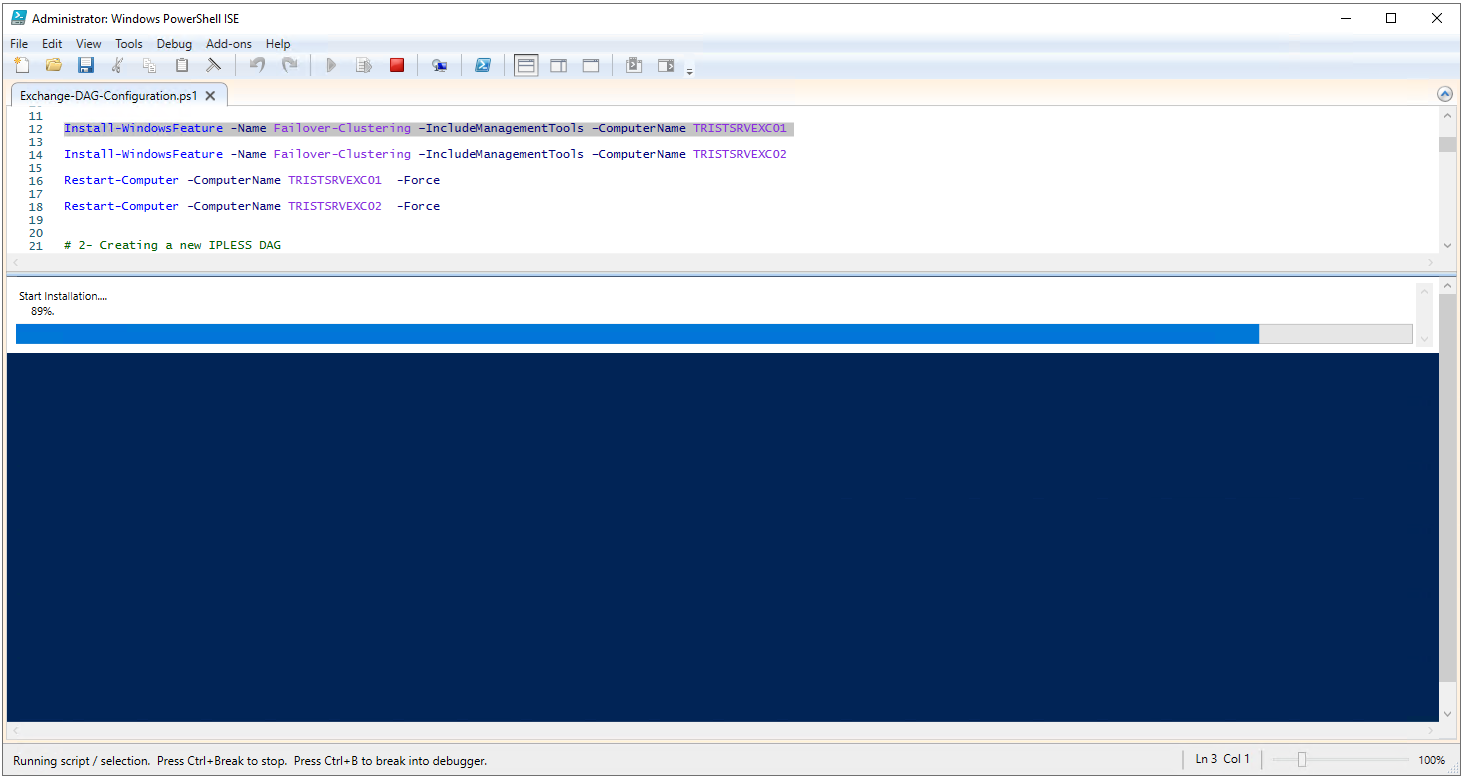Viewport: 1463px width, 777px height.
Task: Show script pane maximized layout icon
Action: point(591,65)
